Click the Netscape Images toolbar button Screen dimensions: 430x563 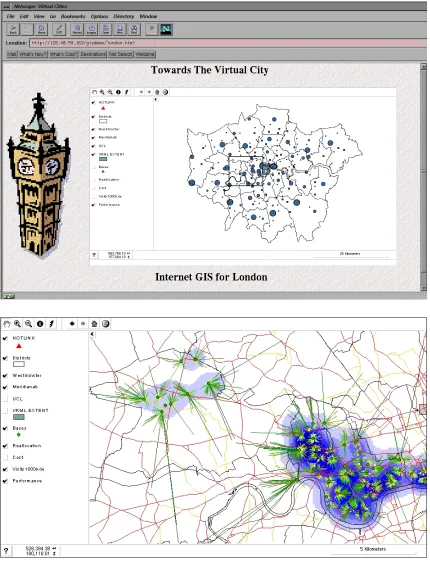[x=91, y=29]
